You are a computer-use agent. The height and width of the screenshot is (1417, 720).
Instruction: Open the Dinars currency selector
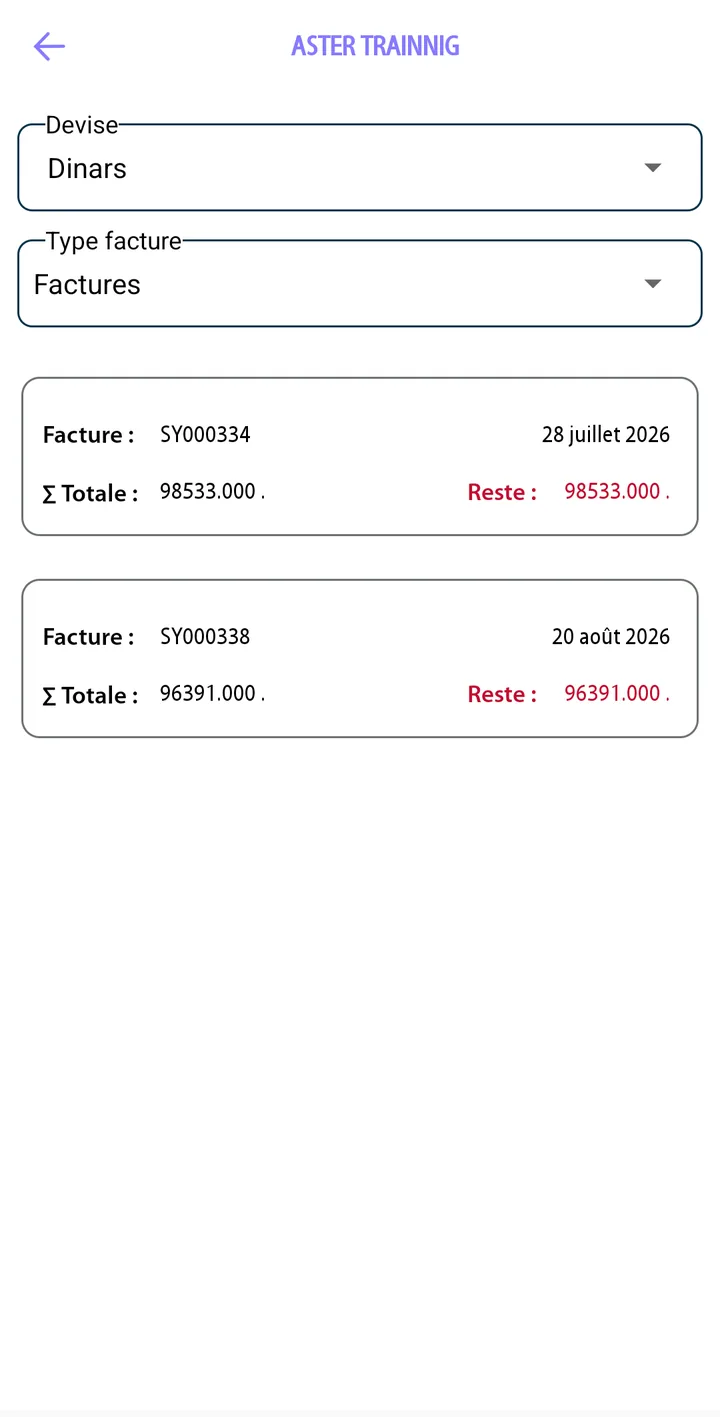[x=360, y=168]
